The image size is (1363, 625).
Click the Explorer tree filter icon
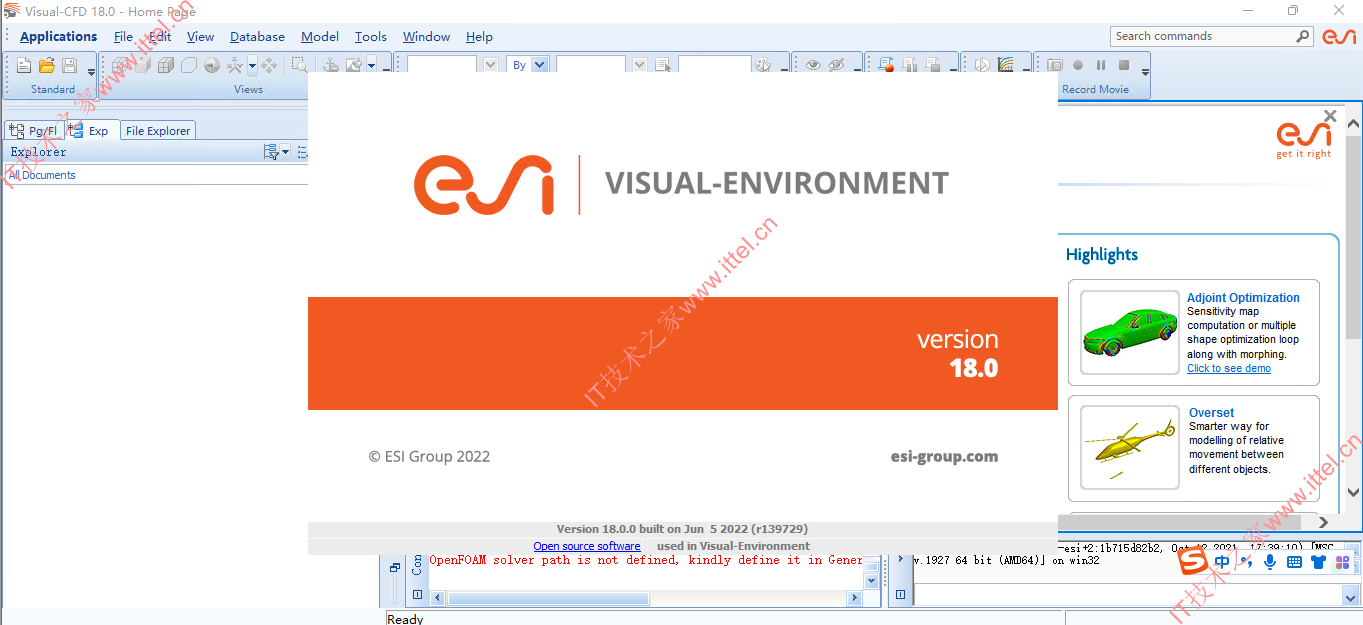click(x=270, y=152)
